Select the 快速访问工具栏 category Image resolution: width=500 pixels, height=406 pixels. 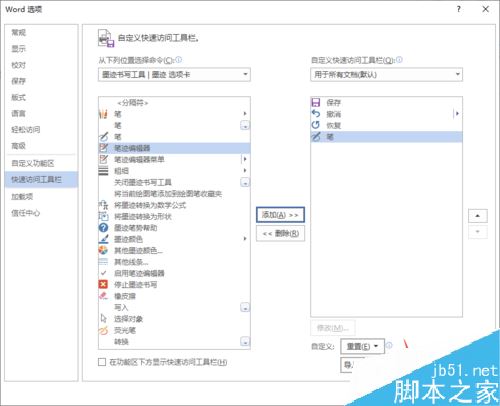pos(41,180)
